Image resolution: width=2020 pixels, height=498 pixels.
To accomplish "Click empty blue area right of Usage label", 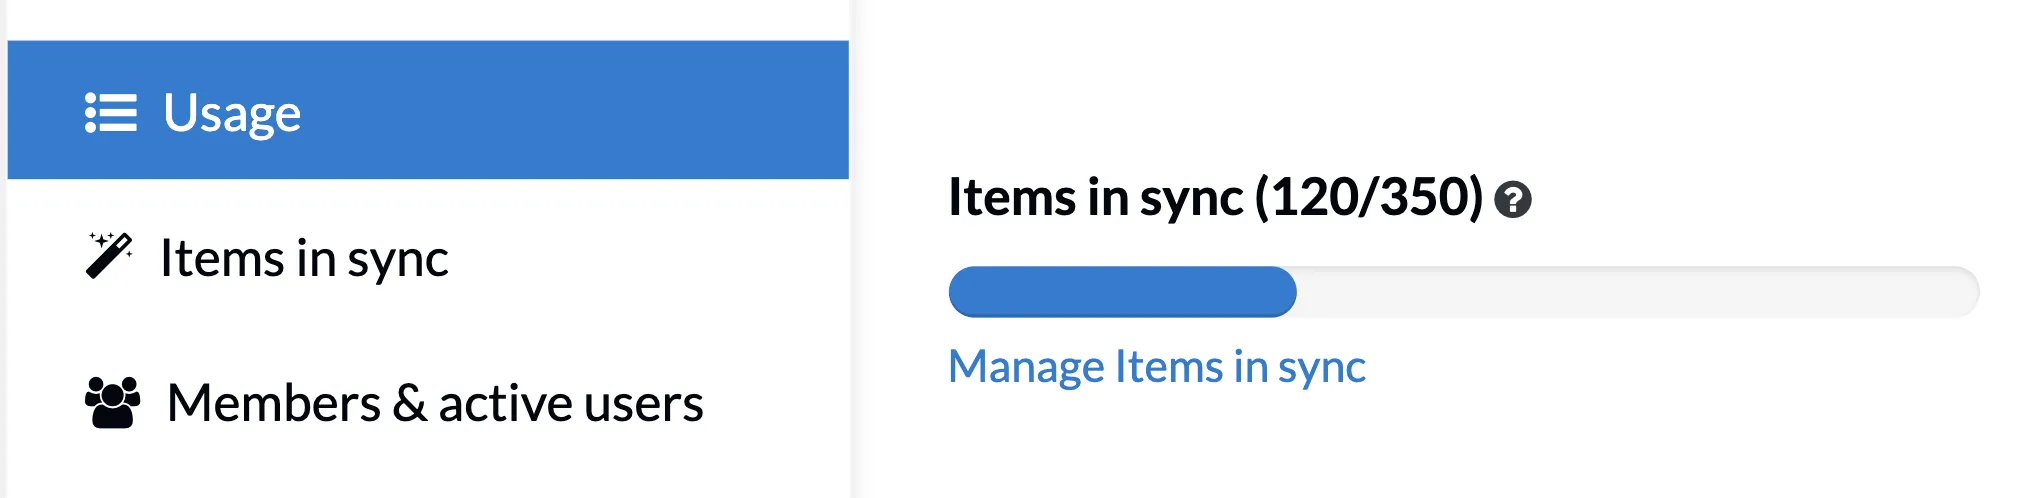I will [x=600, y=110].
